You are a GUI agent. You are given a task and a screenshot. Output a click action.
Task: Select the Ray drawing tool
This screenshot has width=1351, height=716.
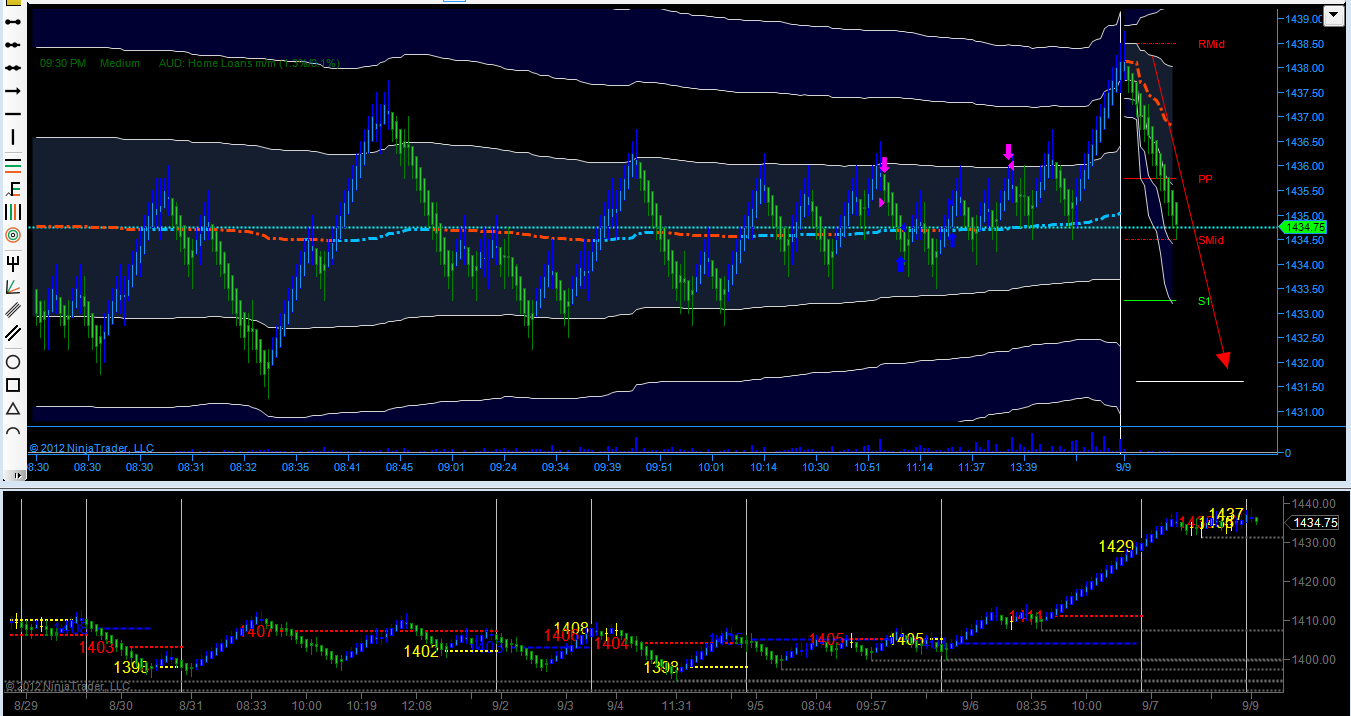pyautogui.click(x=13, y=44)
